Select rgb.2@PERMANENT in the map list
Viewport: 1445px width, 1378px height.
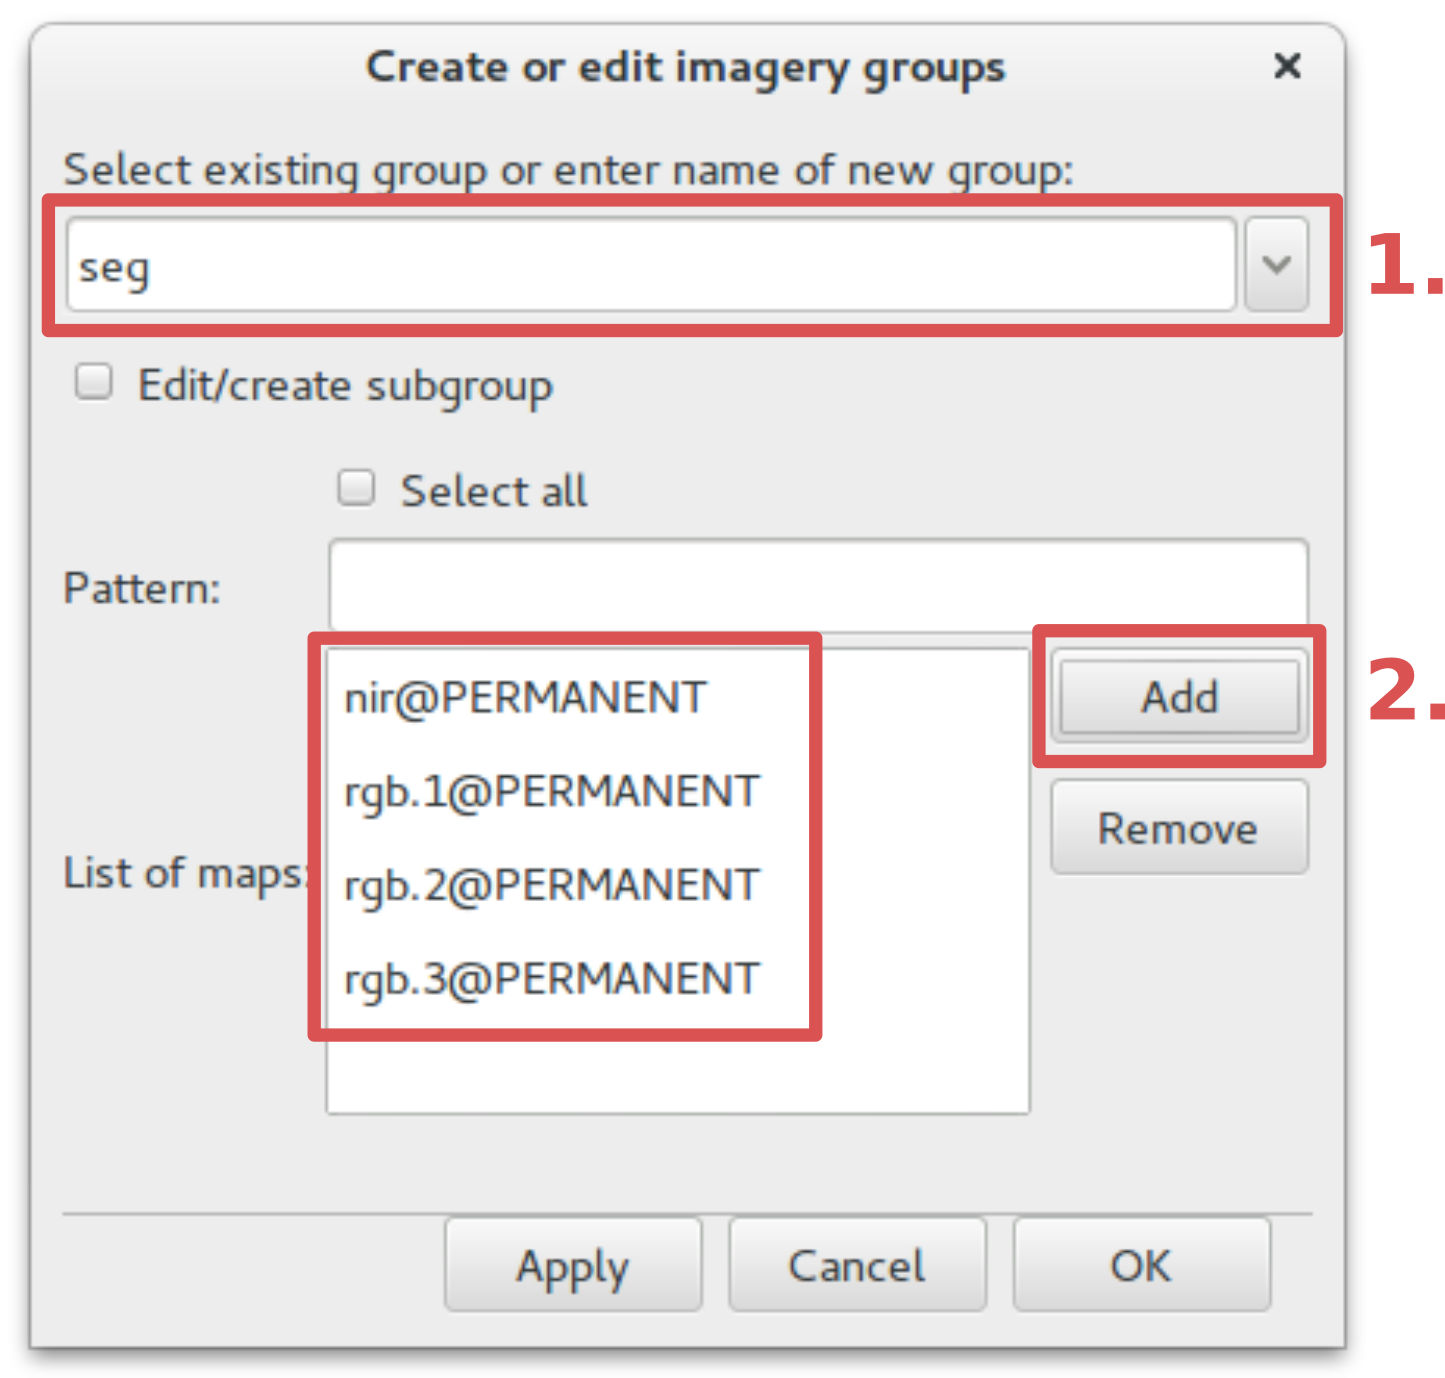coord(552,885)
